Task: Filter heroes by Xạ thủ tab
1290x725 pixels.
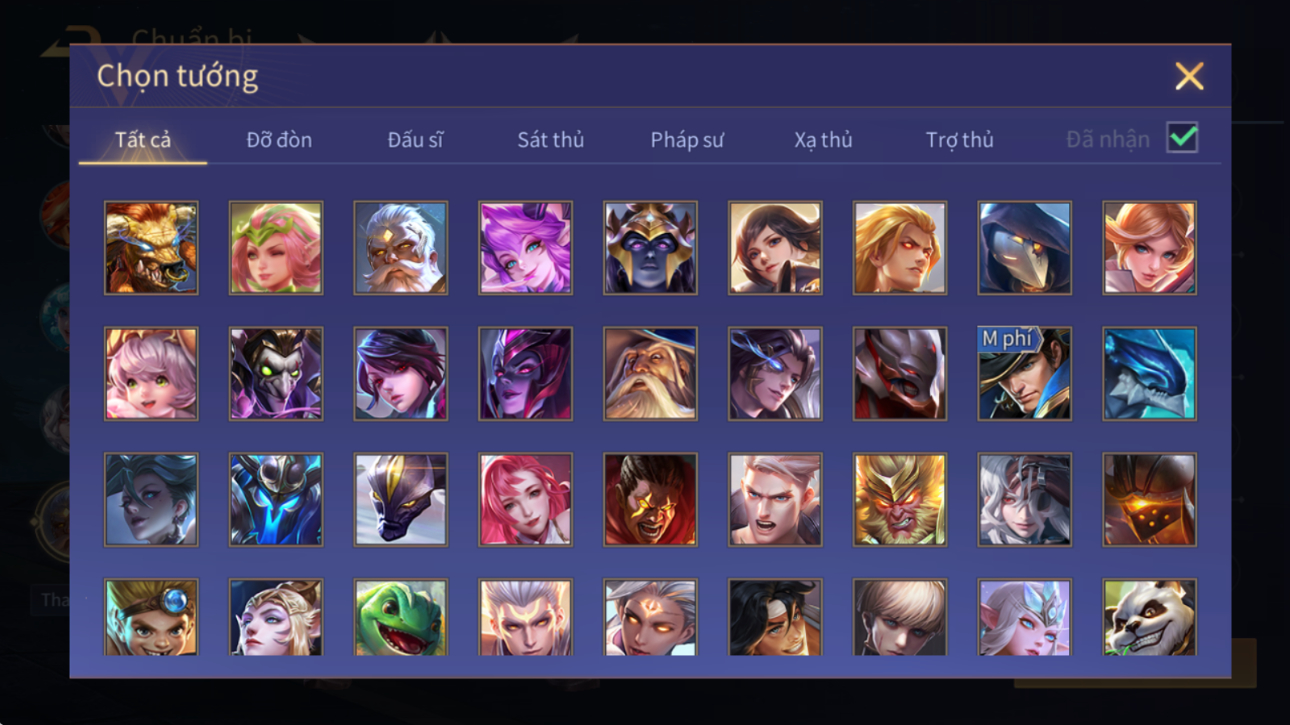Action: [823, 140]
